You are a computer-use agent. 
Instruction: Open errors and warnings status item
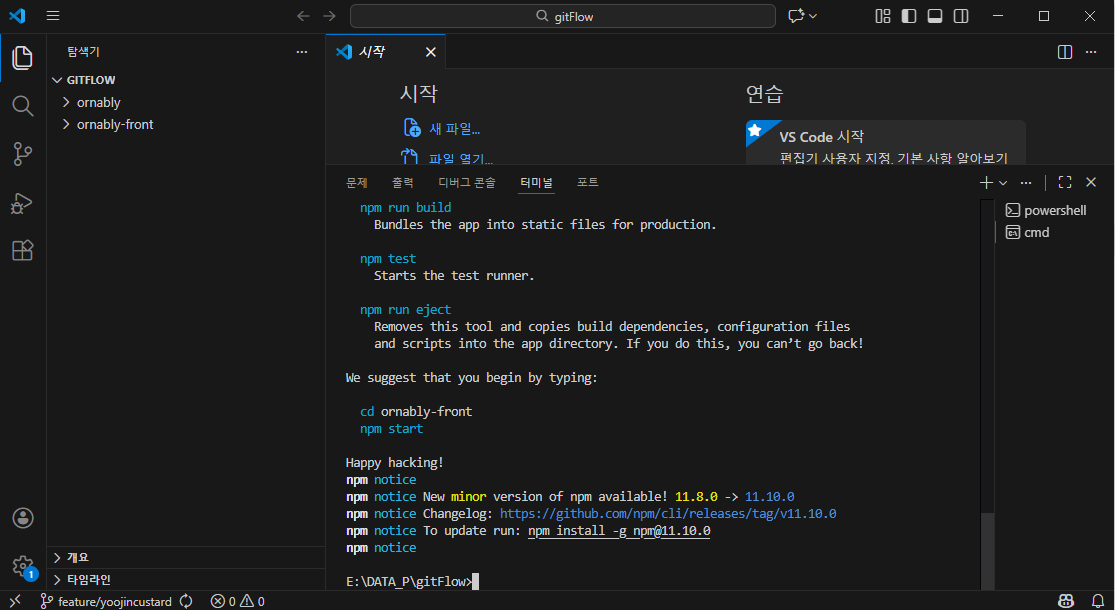(x=238, y=601)
